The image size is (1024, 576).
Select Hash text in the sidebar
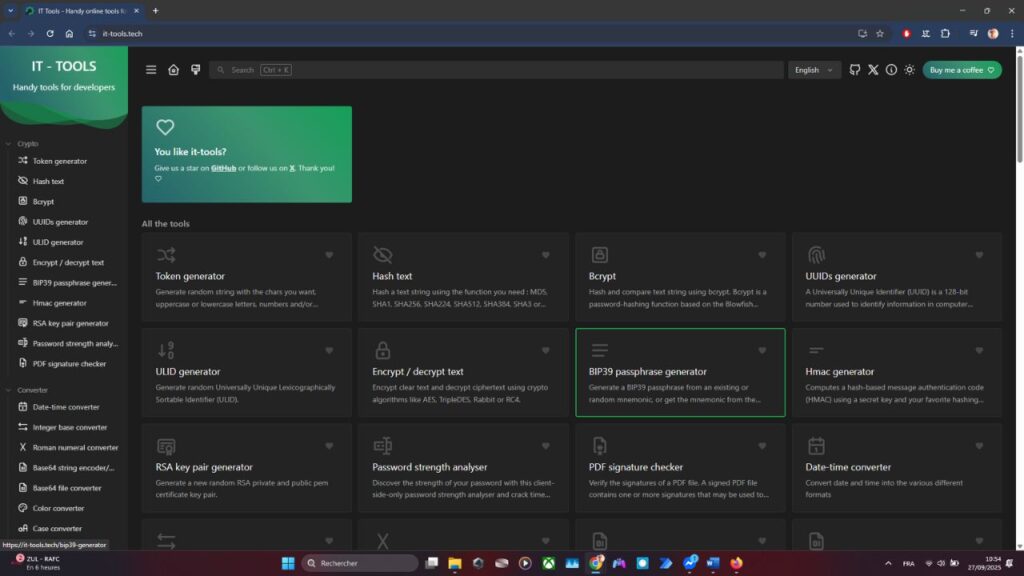48,181
